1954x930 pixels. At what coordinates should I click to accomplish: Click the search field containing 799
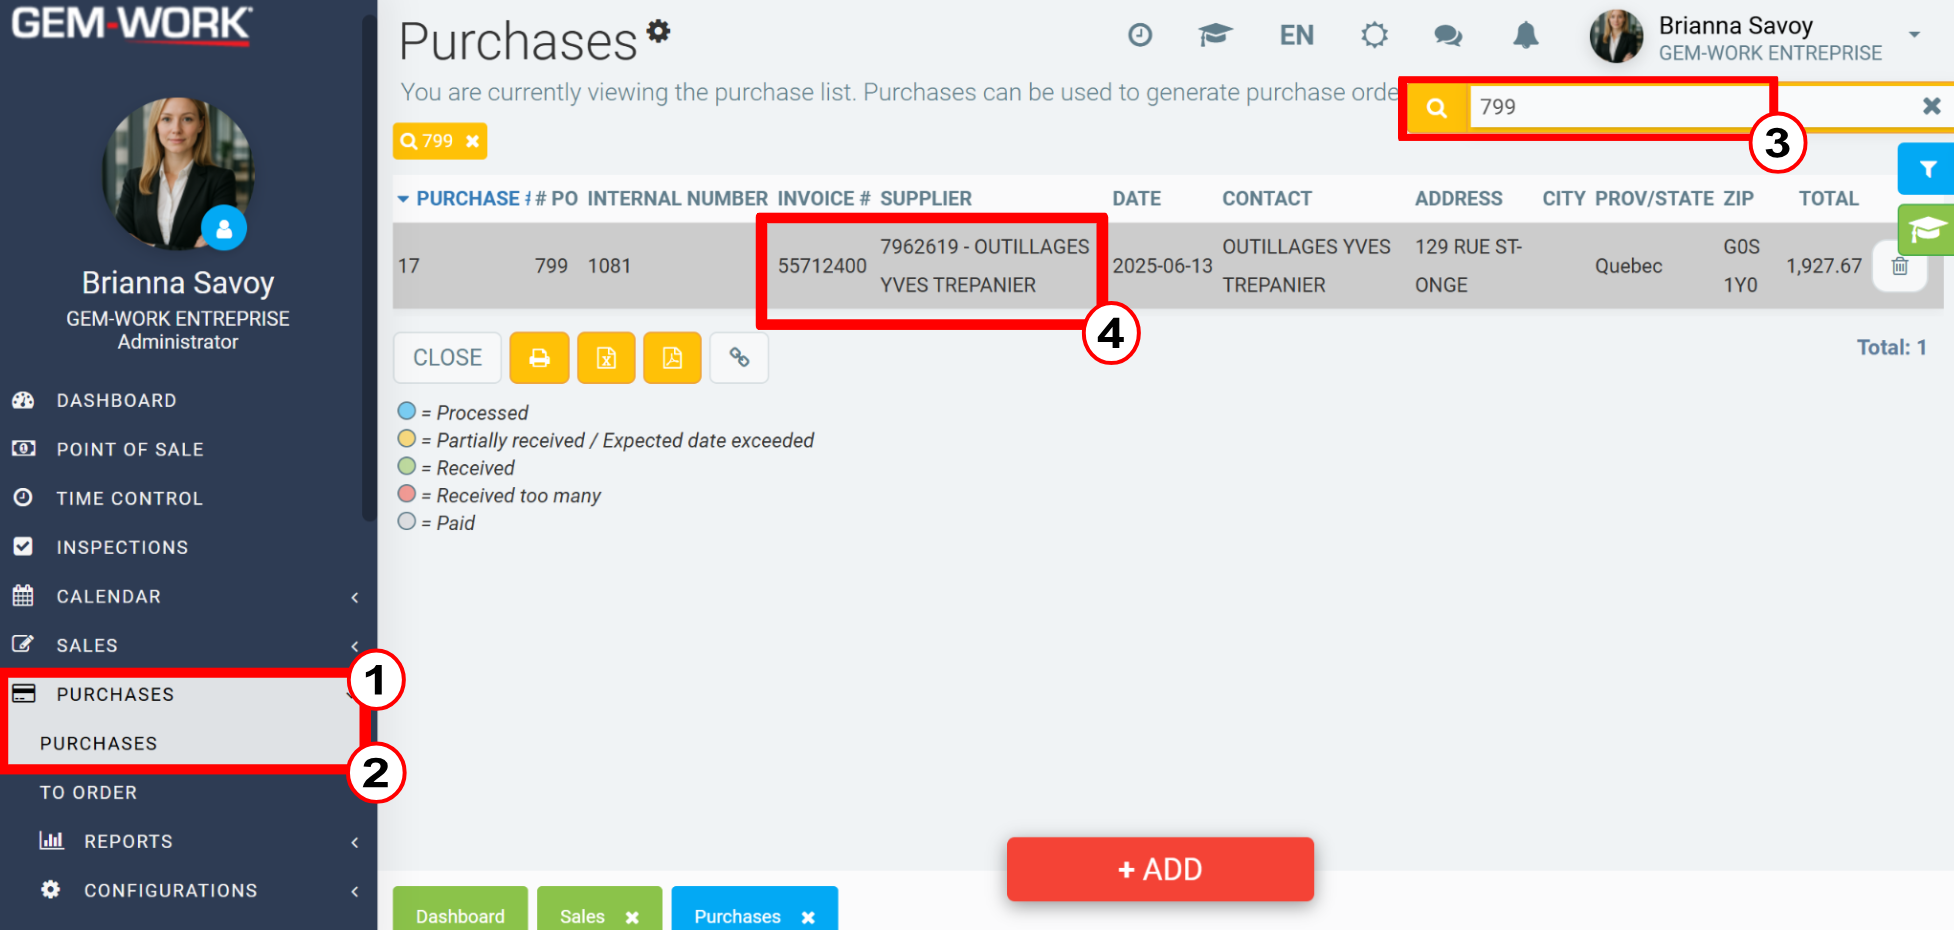(1690, 107)
